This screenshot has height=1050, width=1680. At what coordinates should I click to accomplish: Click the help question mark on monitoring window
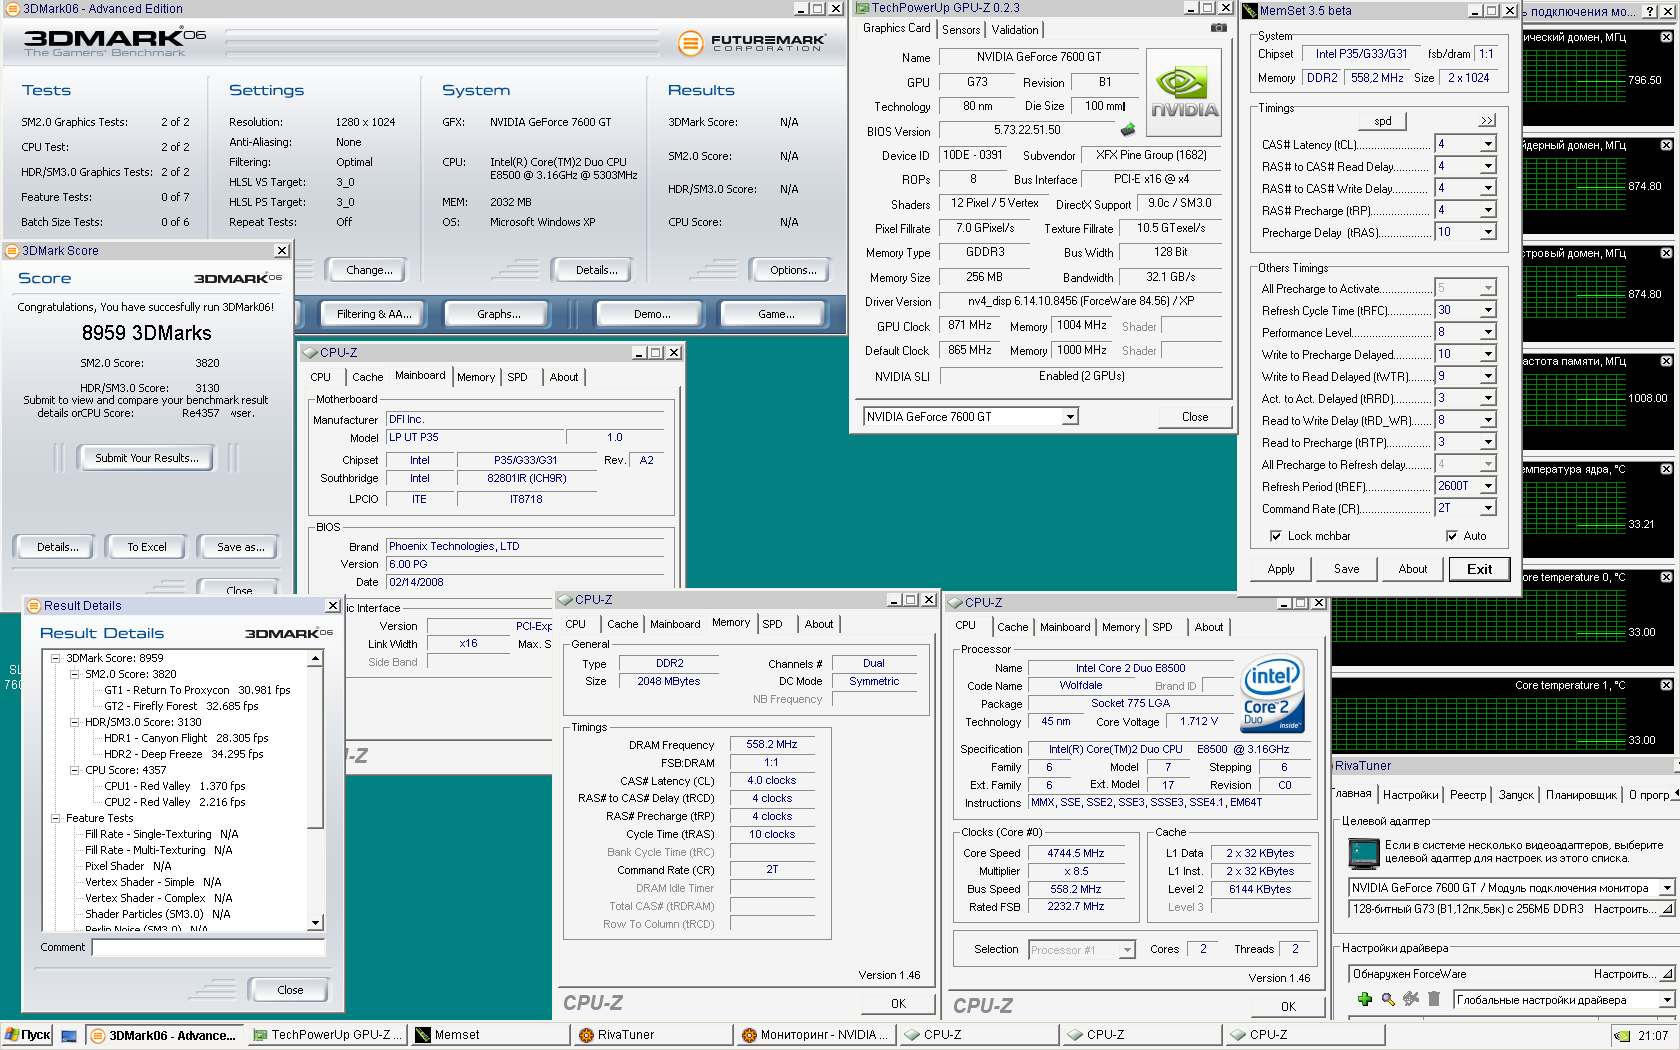(1649, 11)
